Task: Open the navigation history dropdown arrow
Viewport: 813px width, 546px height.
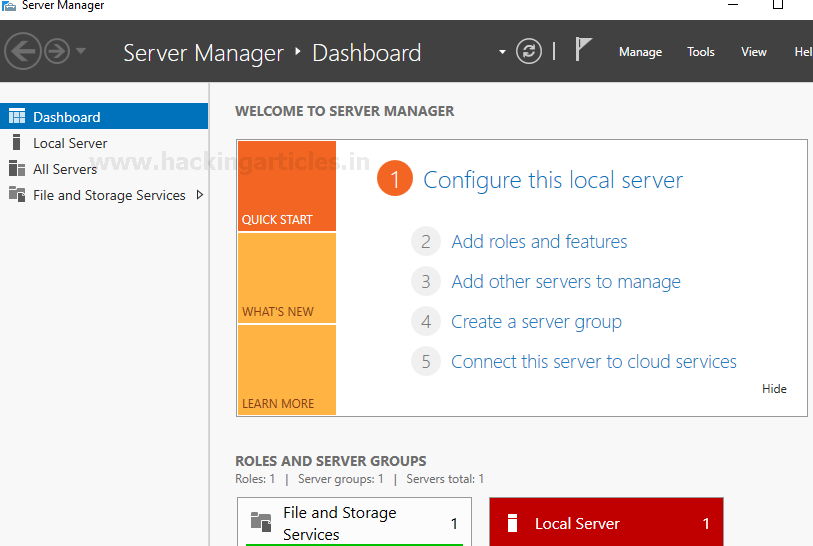Action: click(81, 51)
